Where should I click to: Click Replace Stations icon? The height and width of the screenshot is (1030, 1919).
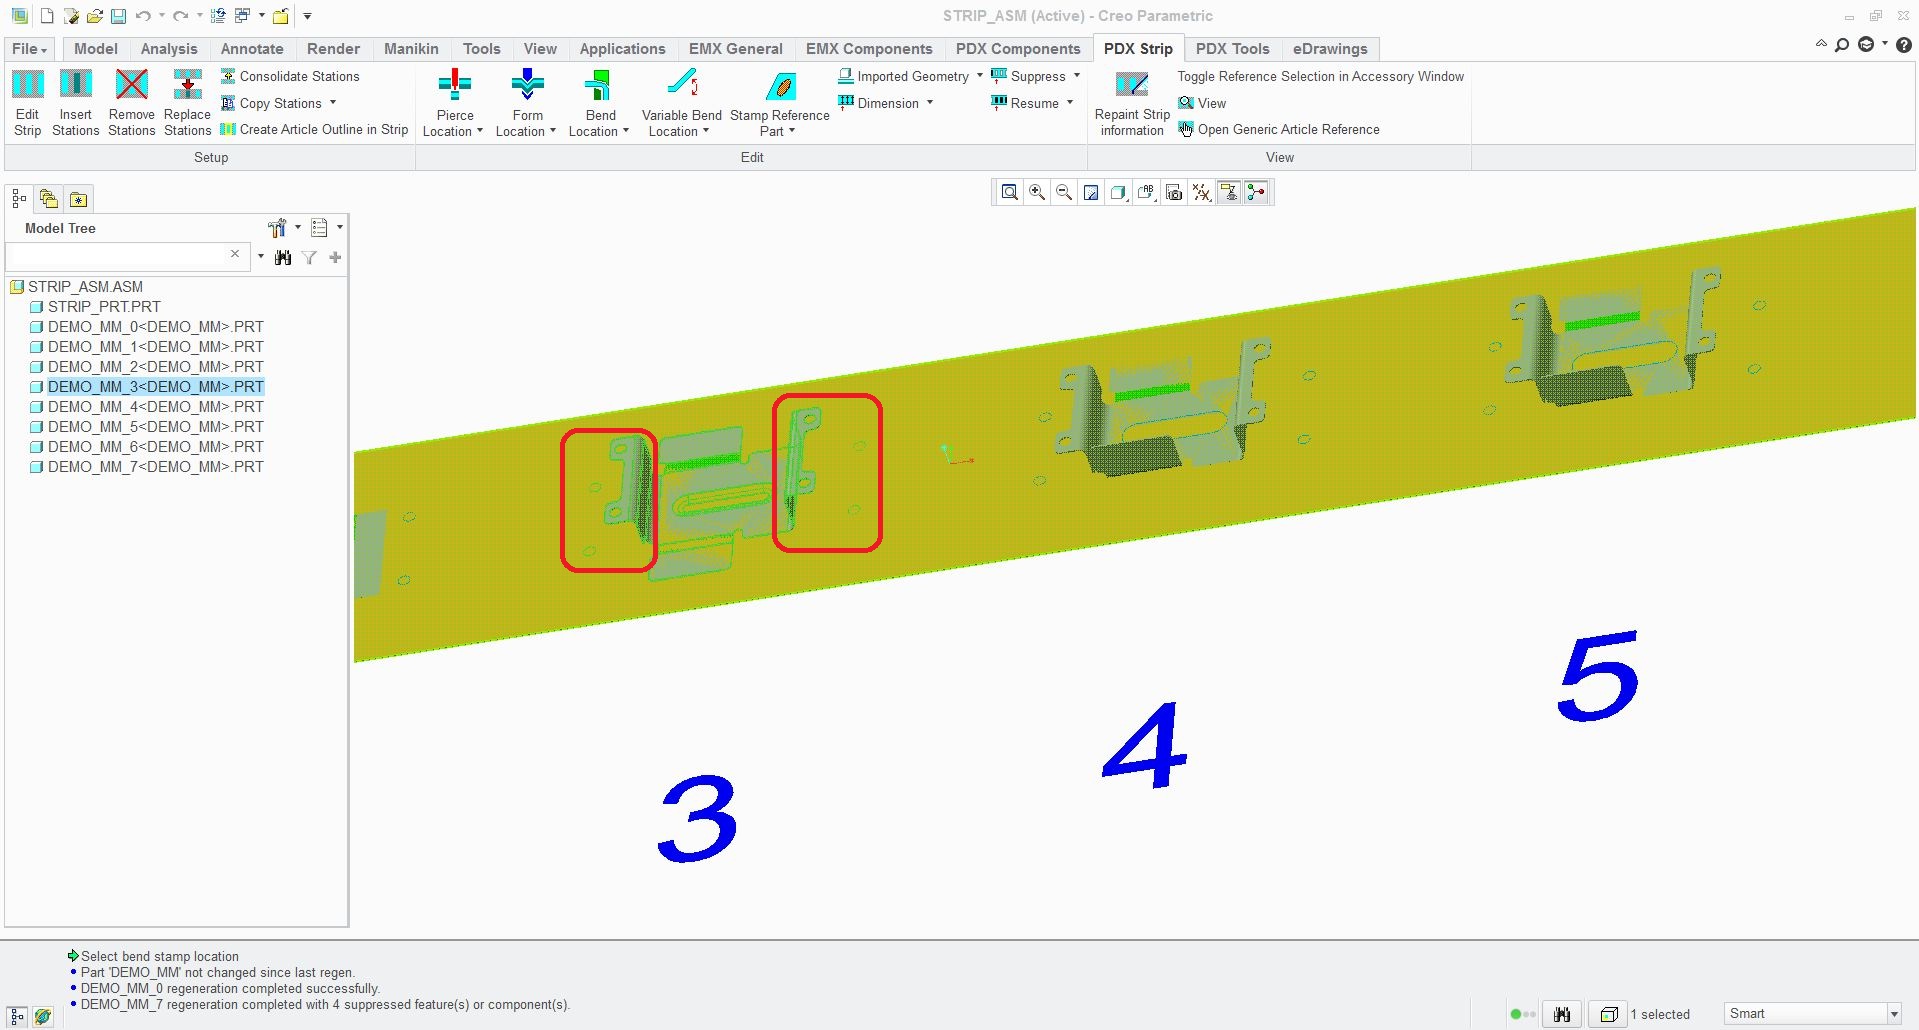pos(188,85)
